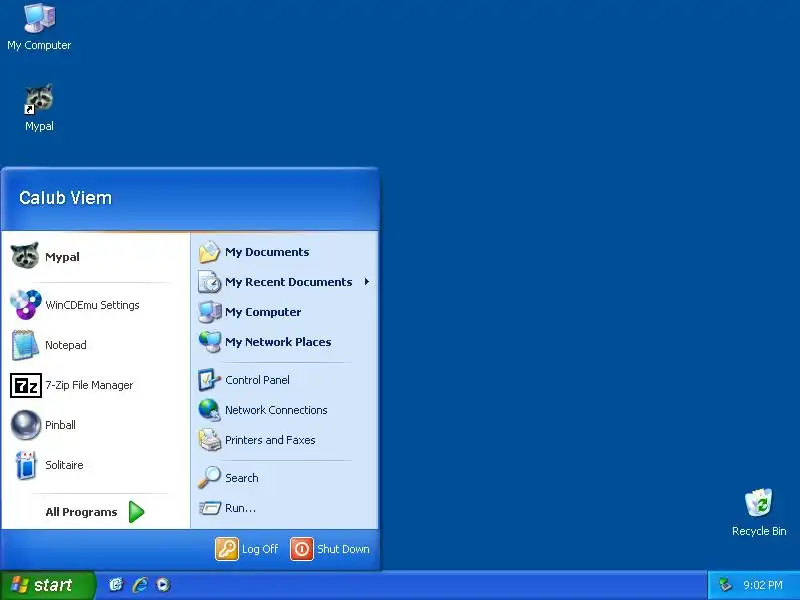Expand All Programs with the green arrow
Screen dimensions: 800x600
136,512
